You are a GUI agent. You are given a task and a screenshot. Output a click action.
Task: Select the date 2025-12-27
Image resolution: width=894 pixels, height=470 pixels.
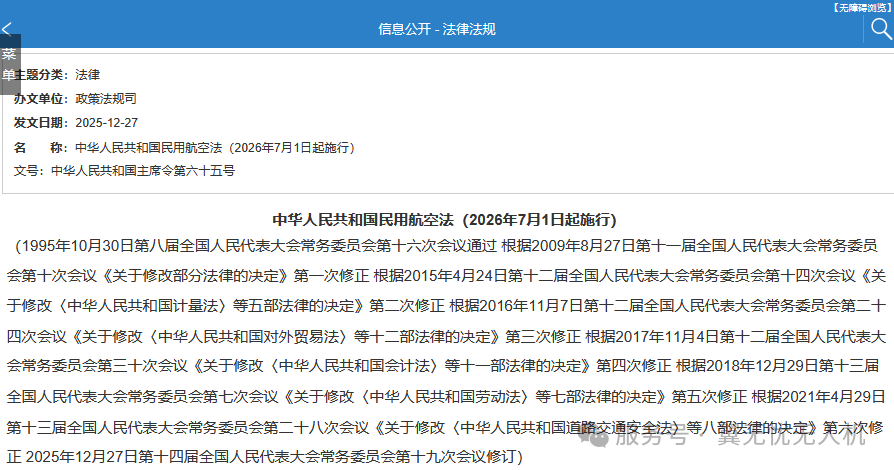pos(107,123)
